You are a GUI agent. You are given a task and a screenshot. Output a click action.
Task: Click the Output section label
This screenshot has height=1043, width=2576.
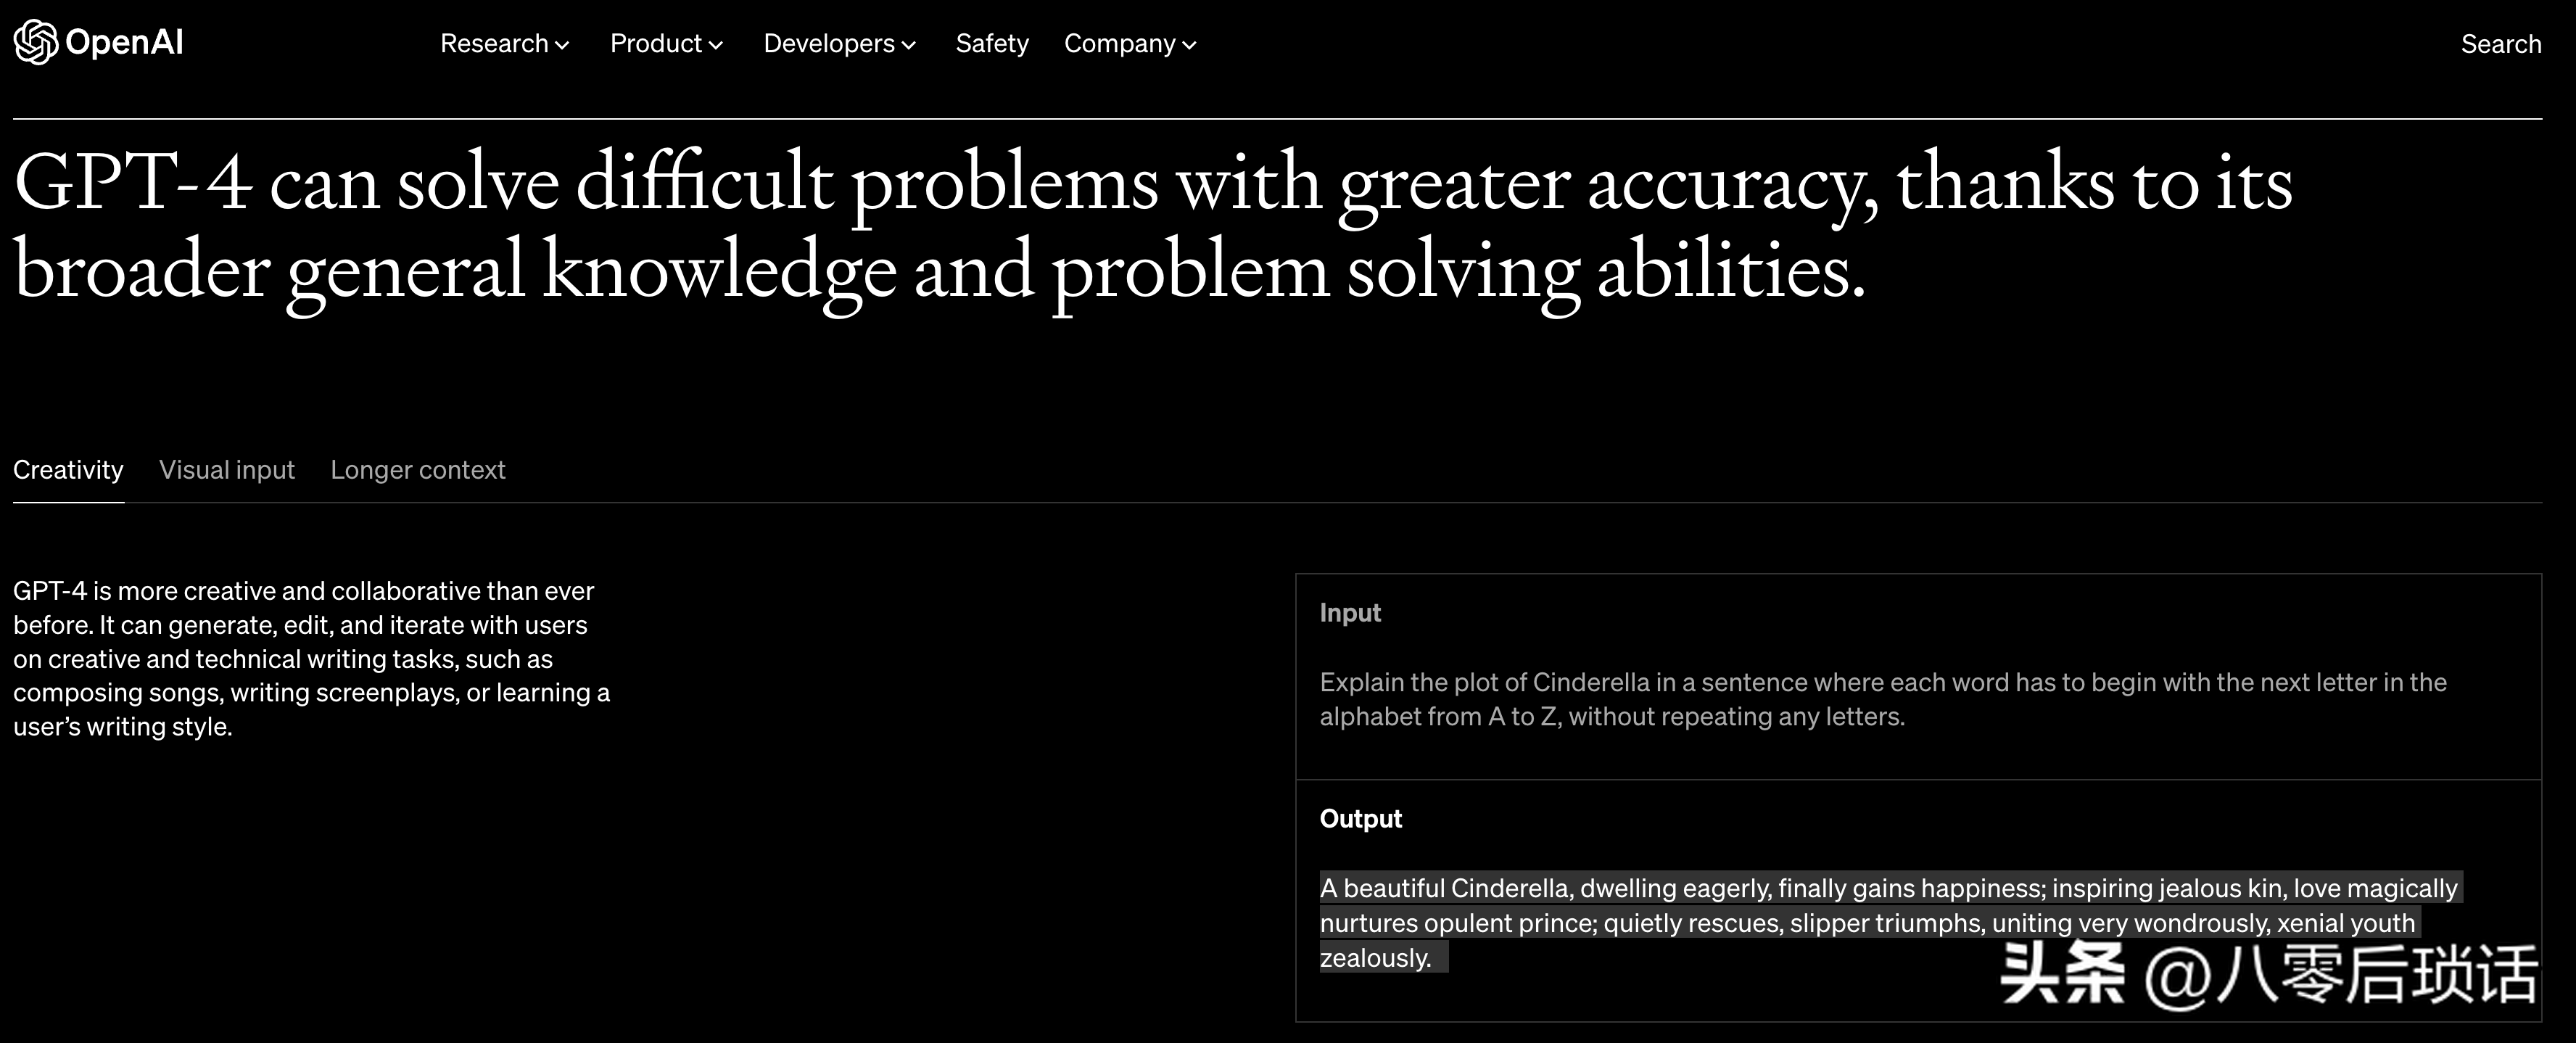(x=1360, y=819)
